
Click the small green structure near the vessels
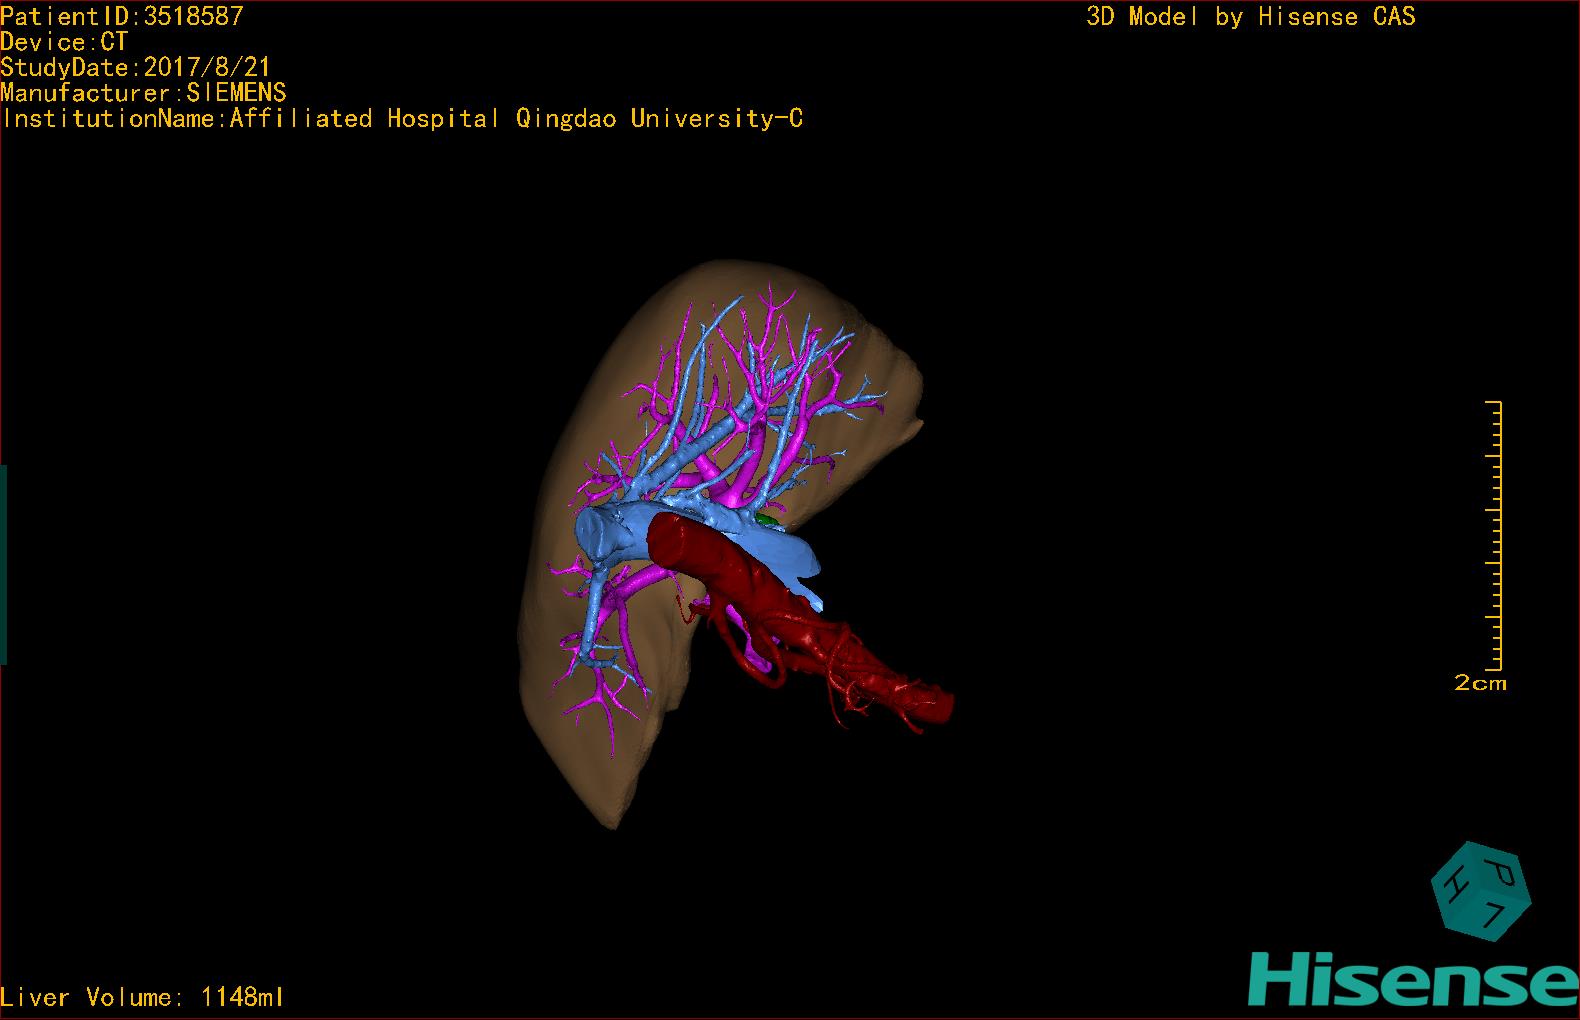[x=768, y=520]
